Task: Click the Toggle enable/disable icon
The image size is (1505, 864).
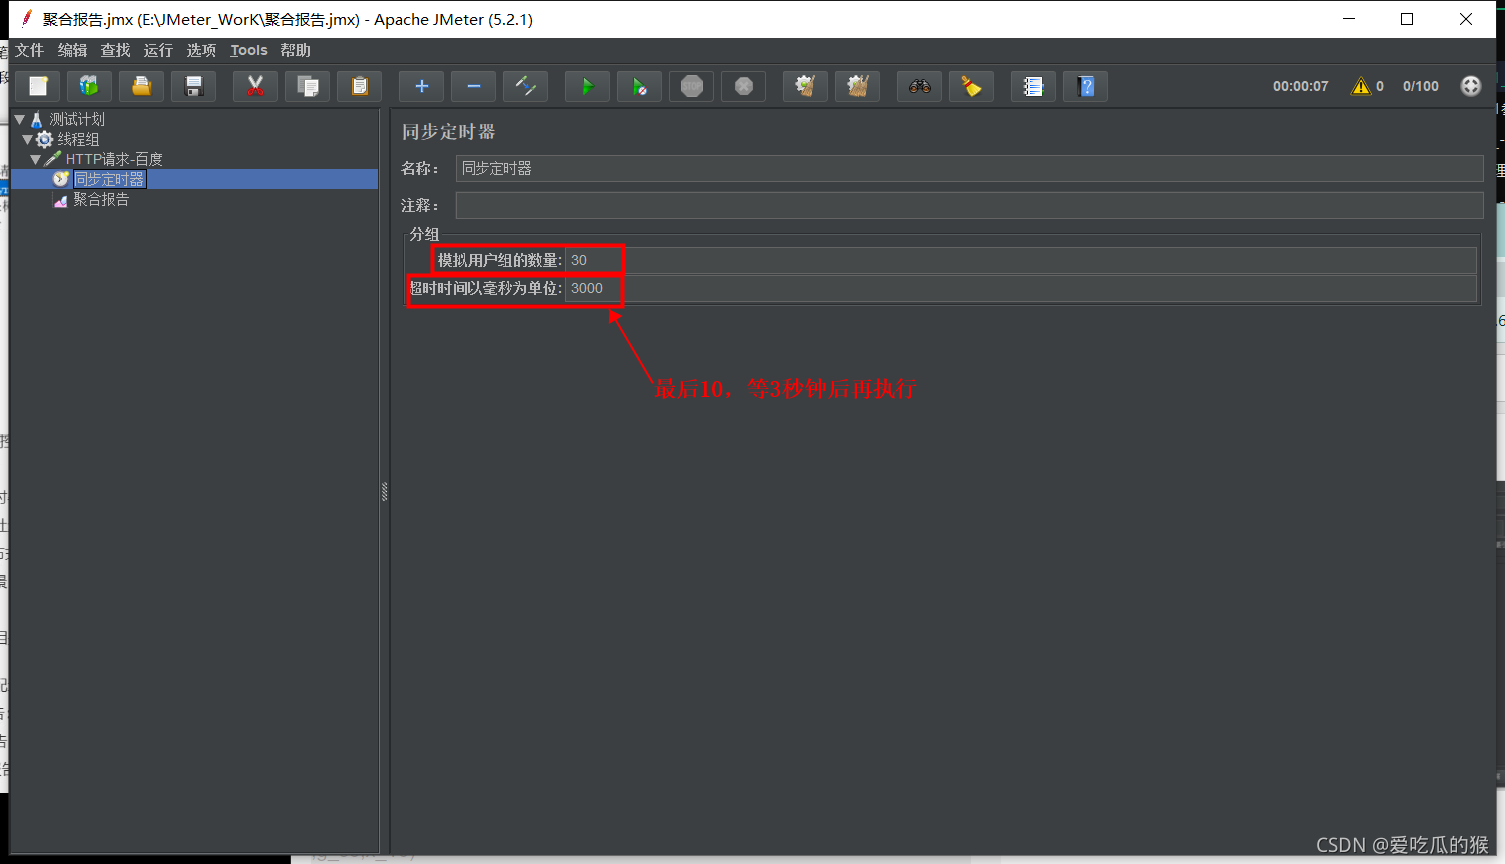Action: (525, 86)
